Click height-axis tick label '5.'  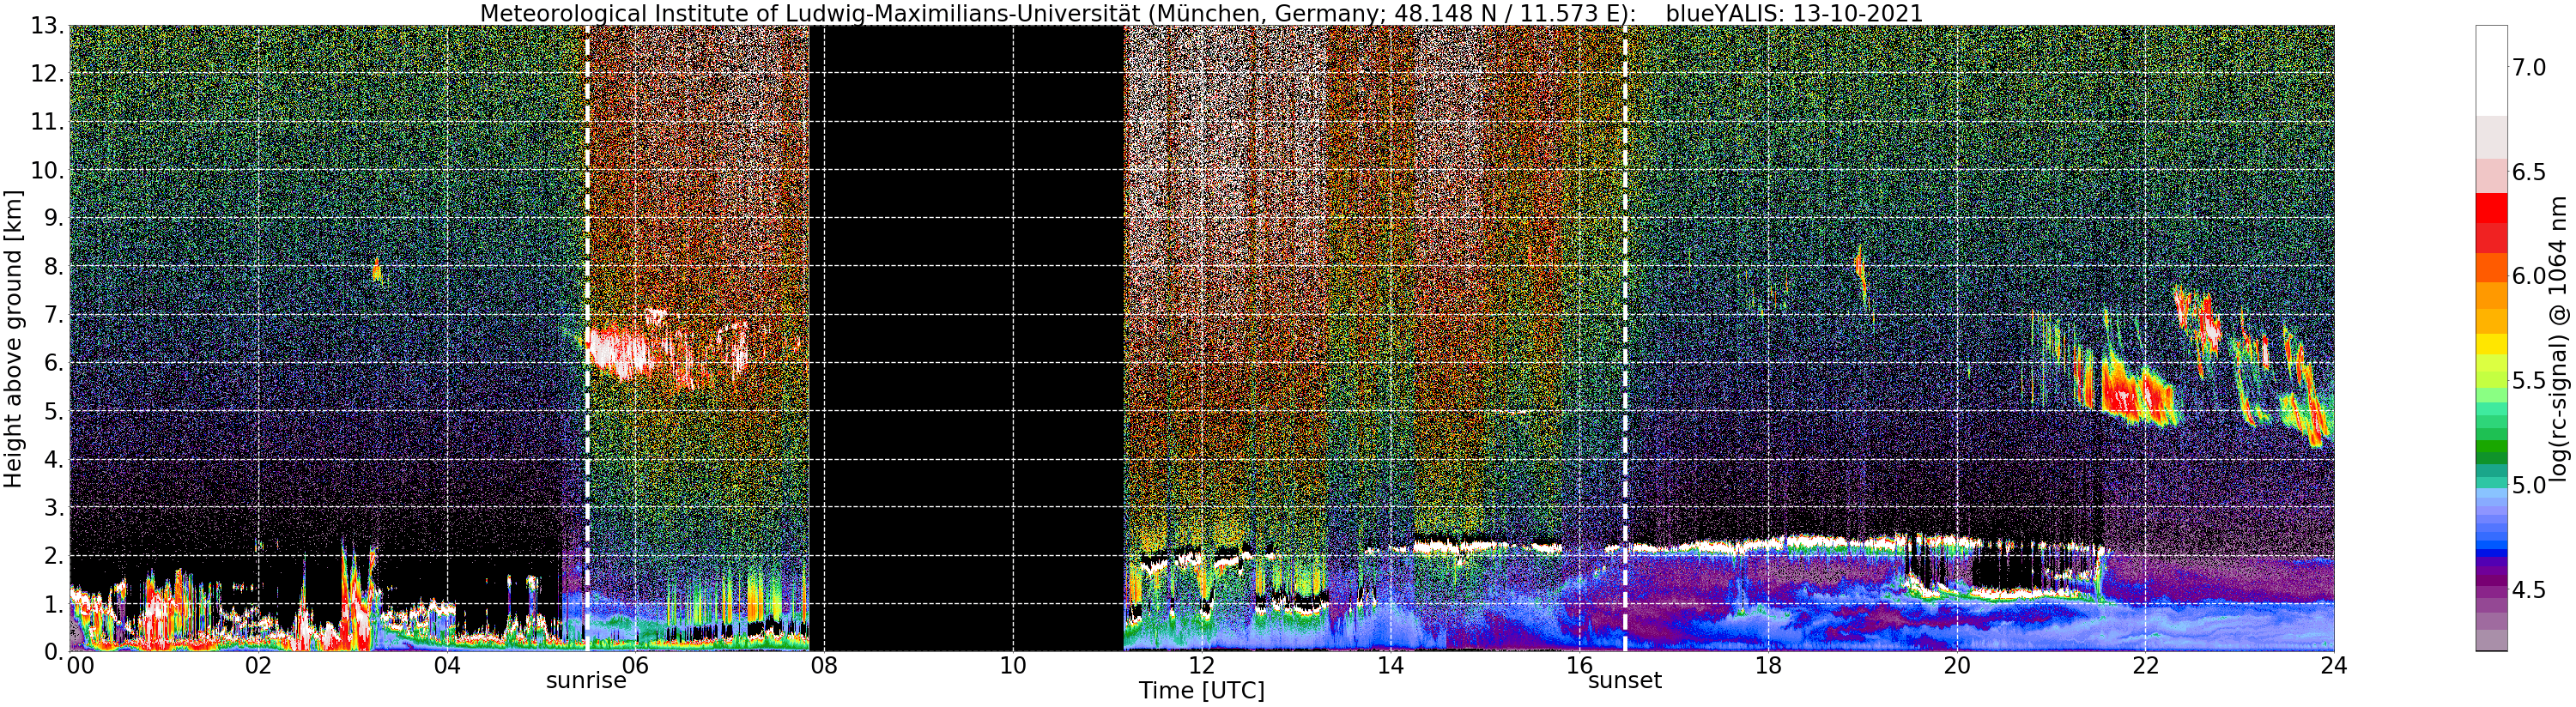pos(52,411)
